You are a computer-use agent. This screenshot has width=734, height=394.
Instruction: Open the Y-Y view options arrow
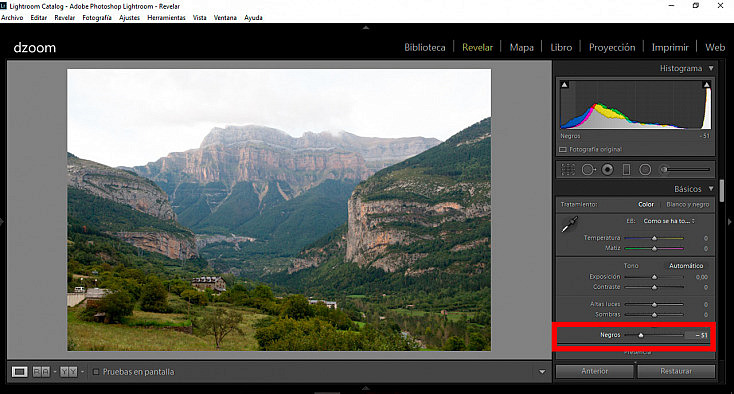[82, 372]
